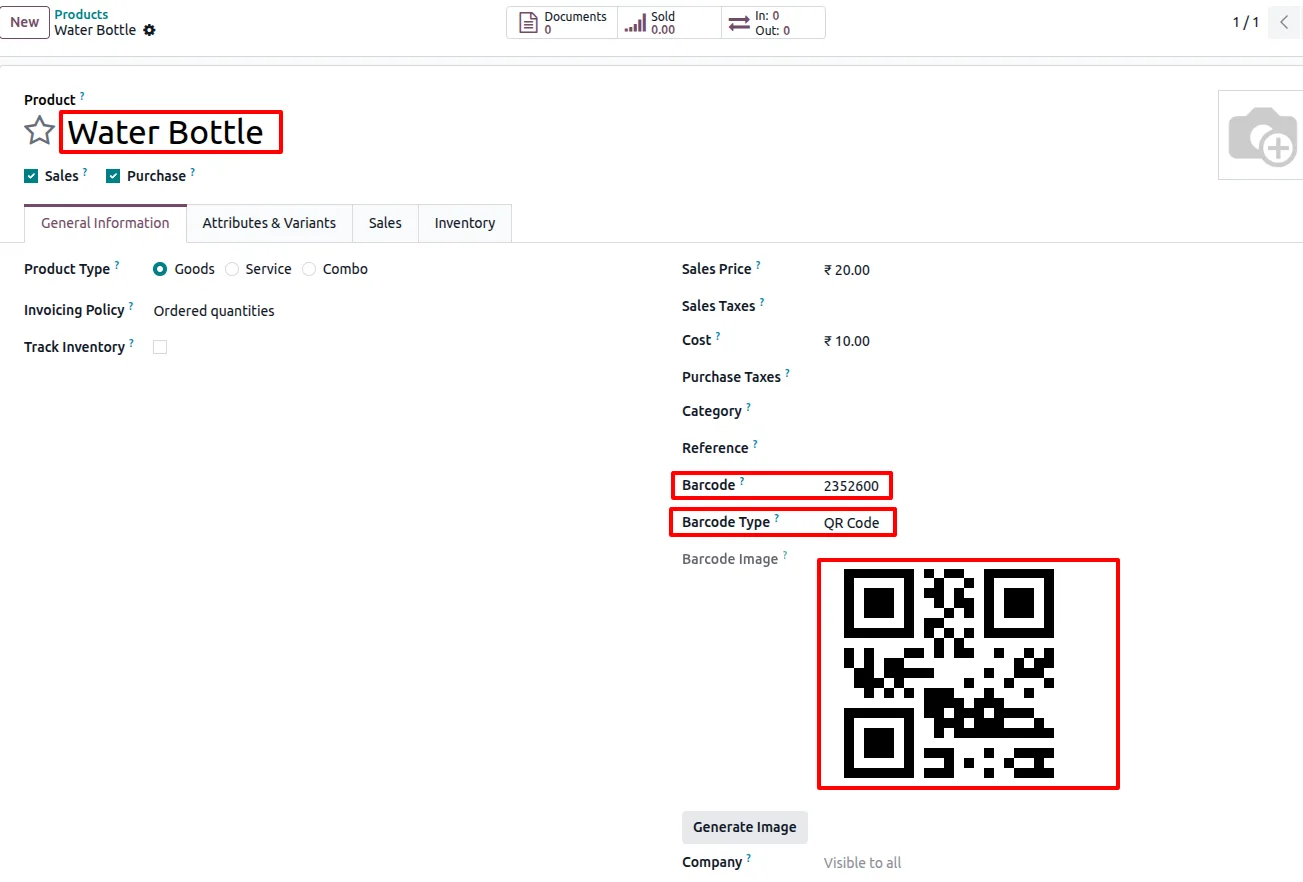Show help tooltip next to Track Inventory
This screenshot has width=1303, height=882.
pos(131,343)
